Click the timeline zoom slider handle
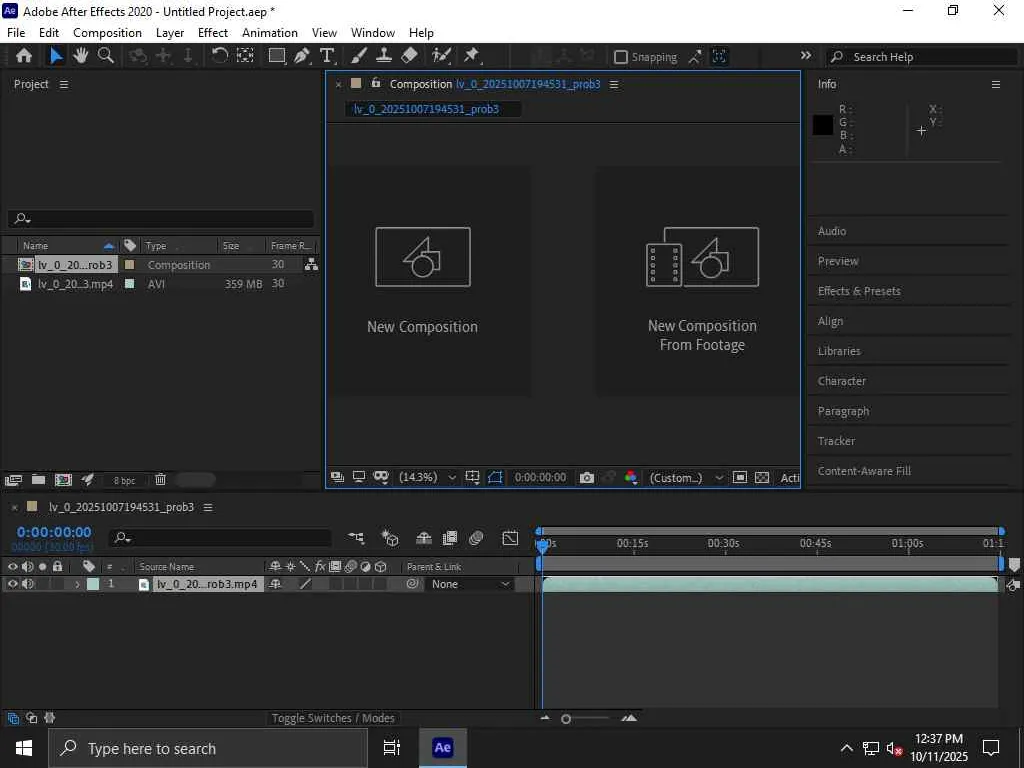This screenshot has width=1024, height=768. 566,719
